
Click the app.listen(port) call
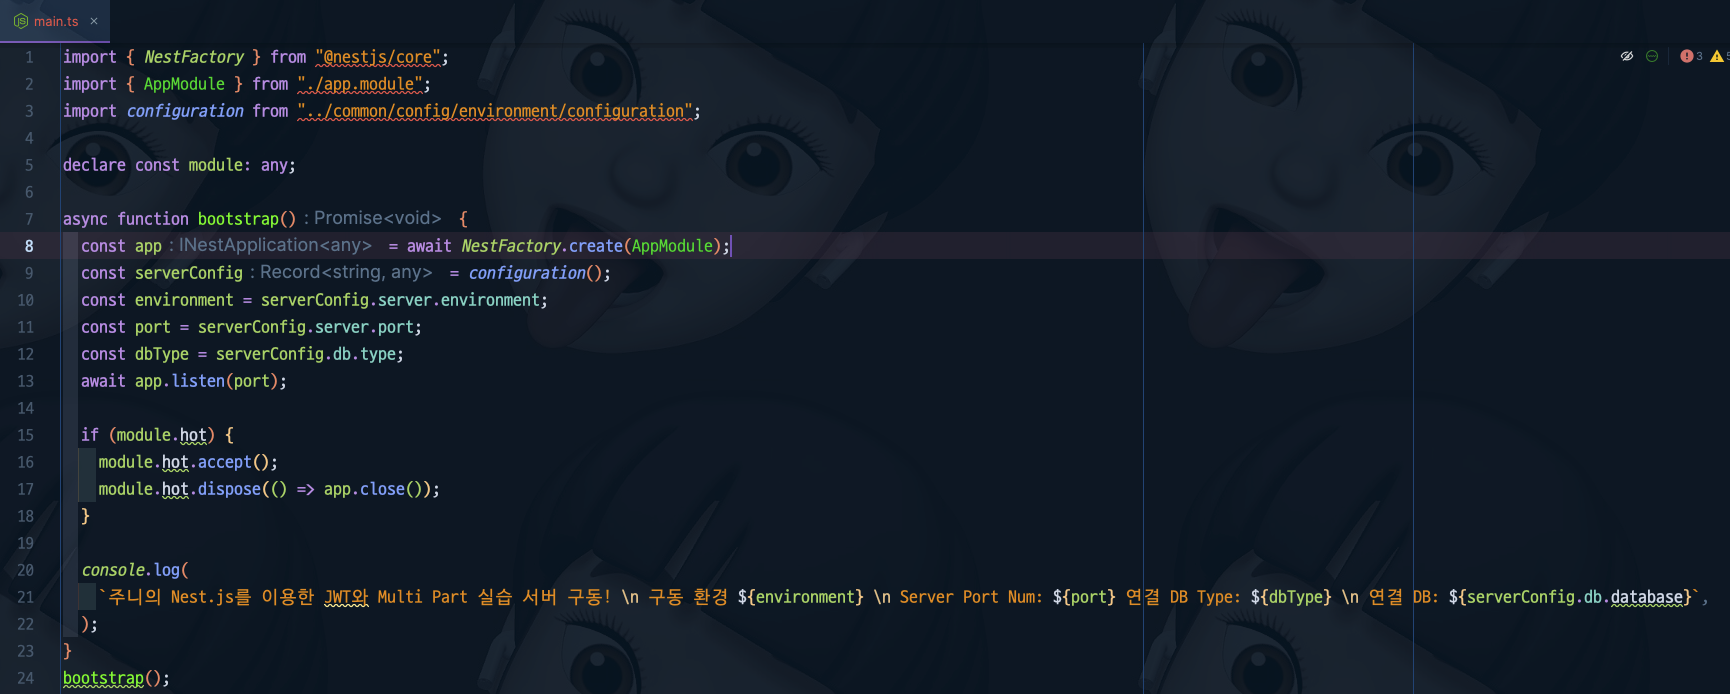click(207, 381)
